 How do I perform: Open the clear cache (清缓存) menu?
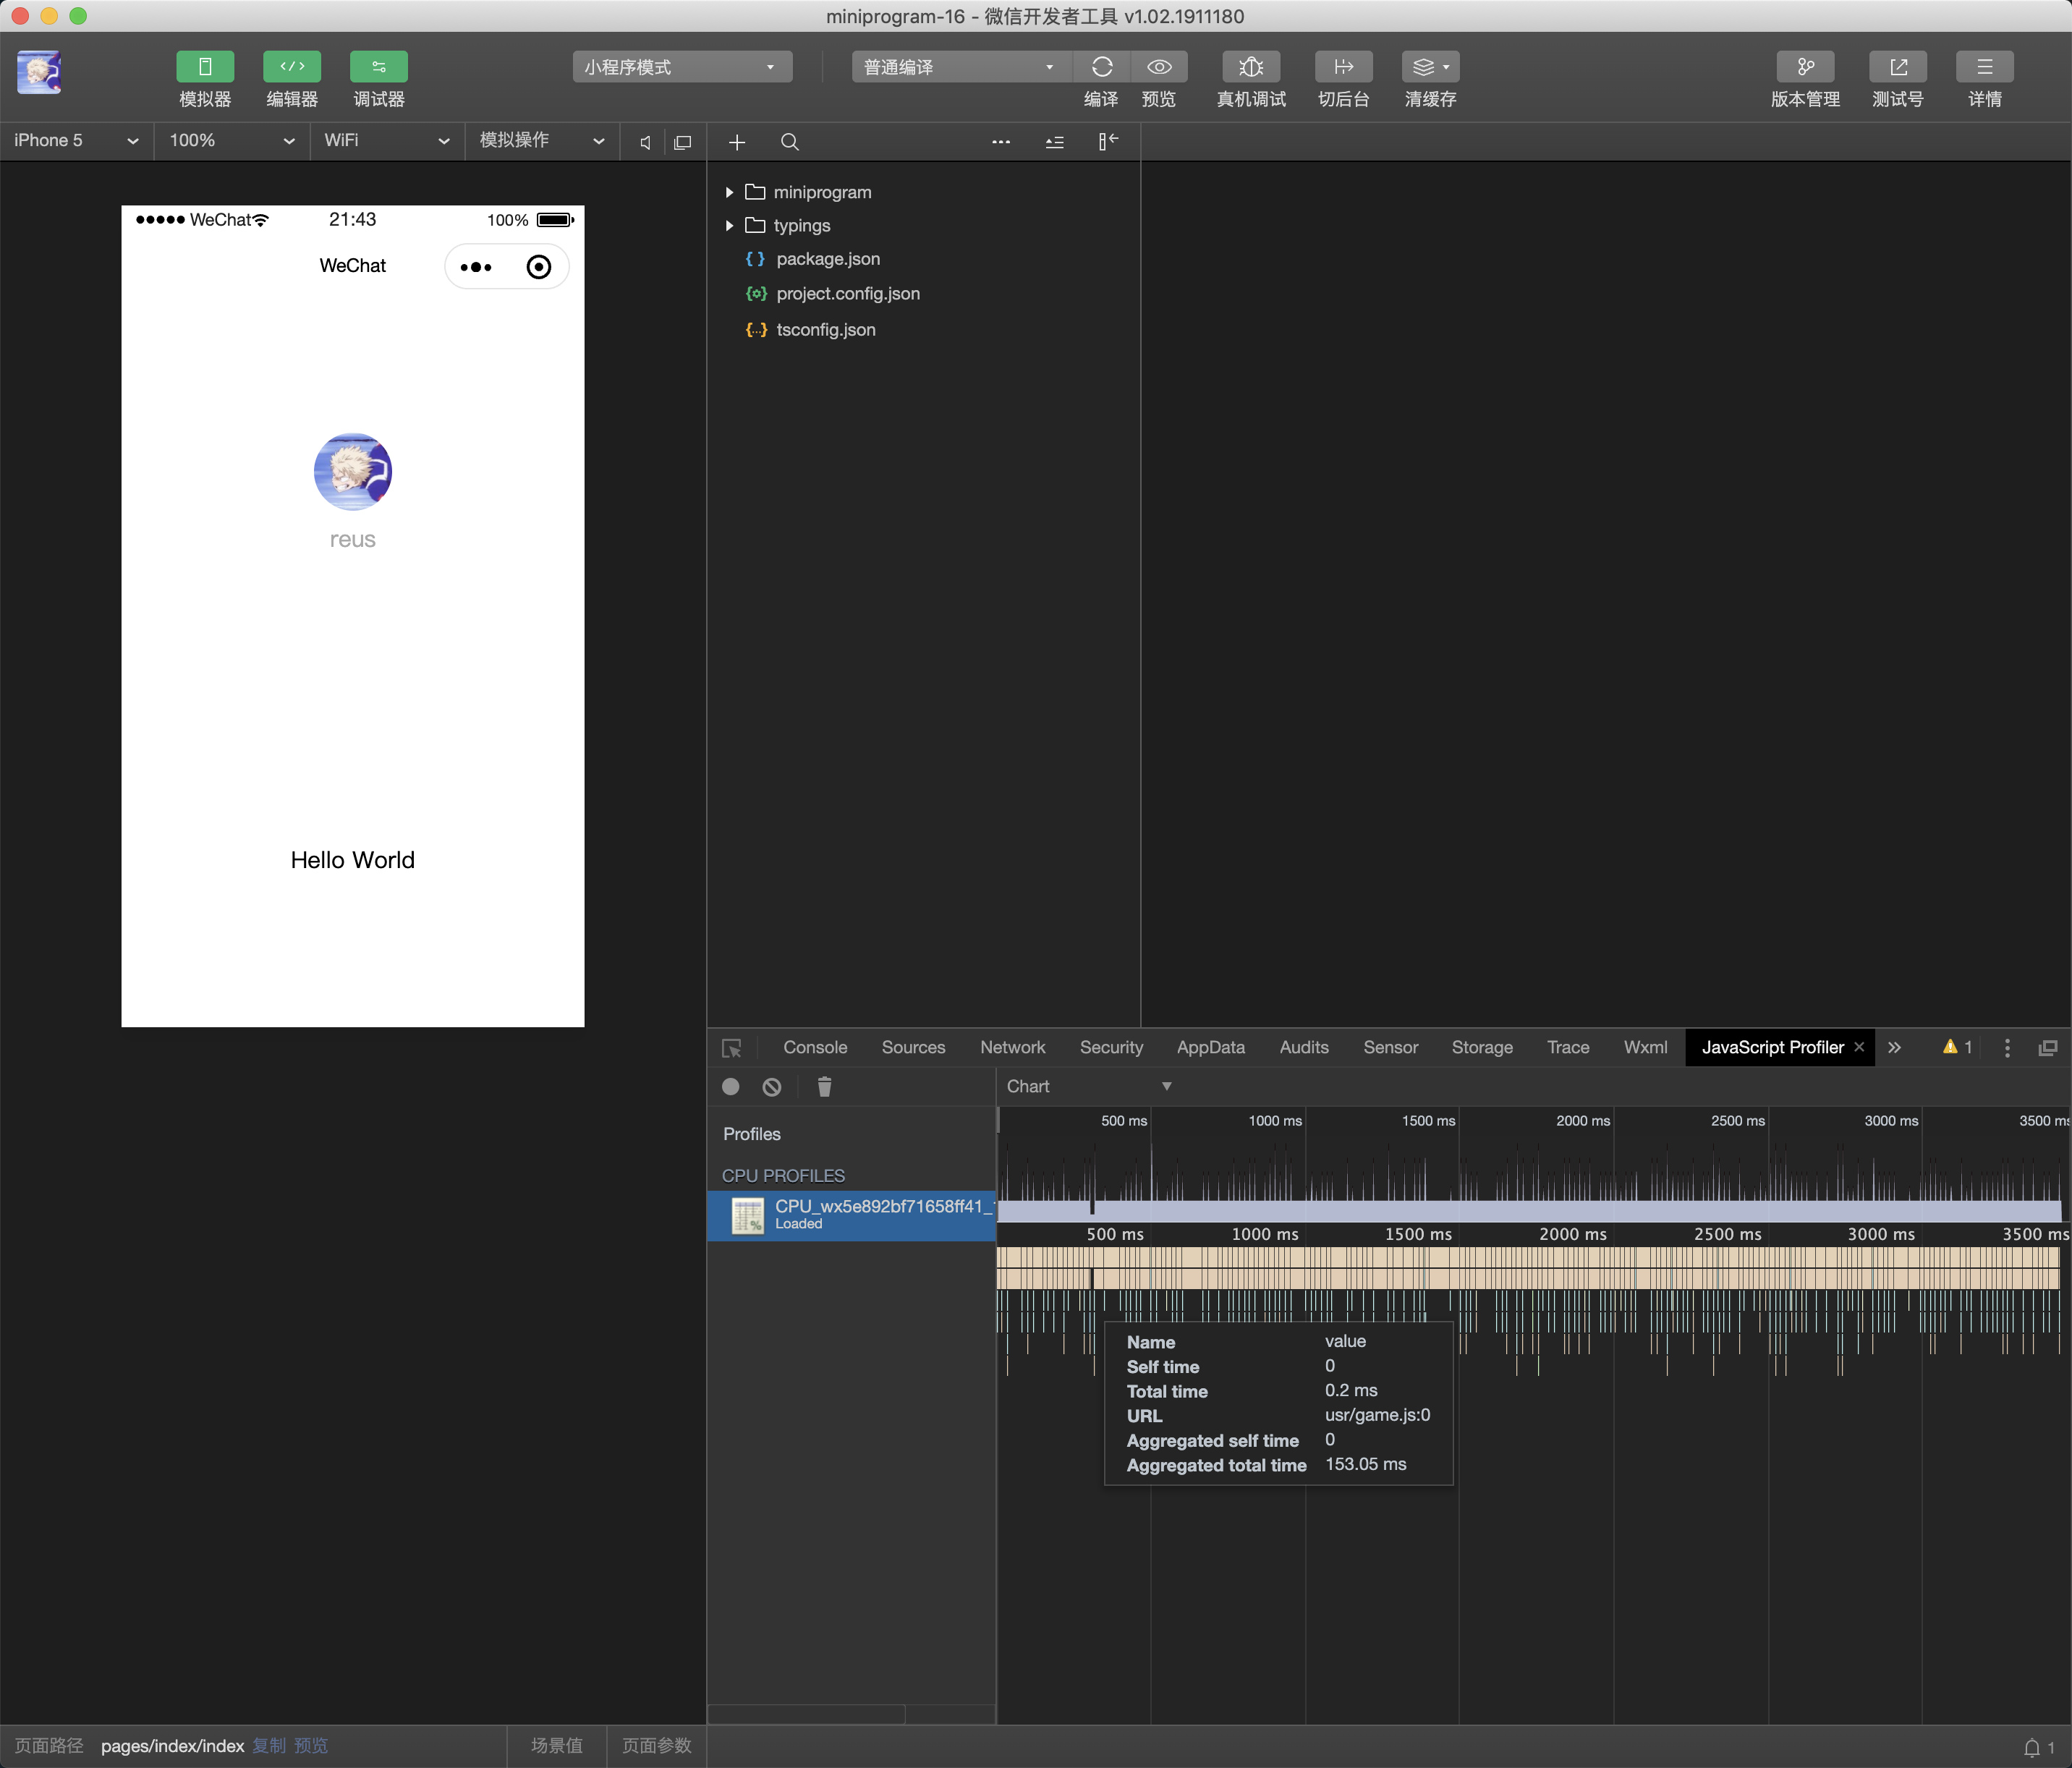[1430, 67]
